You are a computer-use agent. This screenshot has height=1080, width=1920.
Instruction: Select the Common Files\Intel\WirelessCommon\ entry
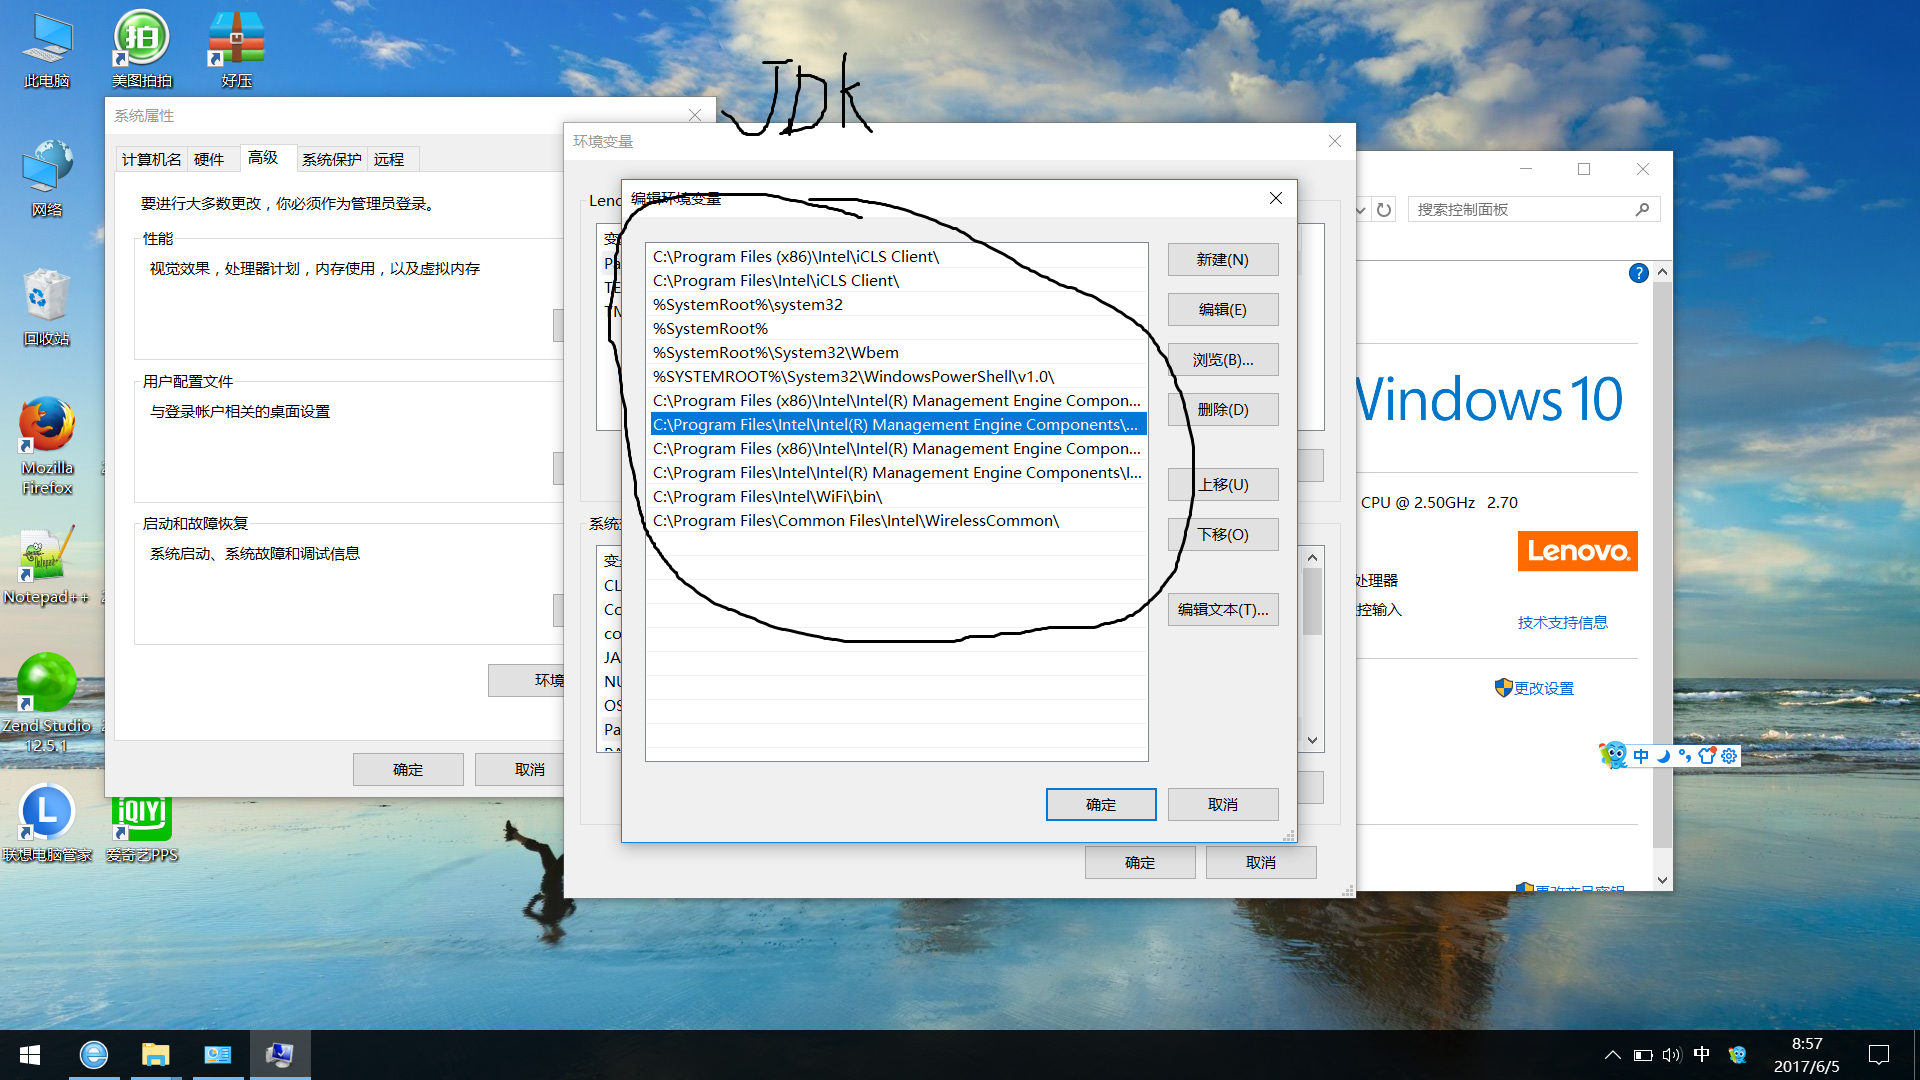click(897, 521)
